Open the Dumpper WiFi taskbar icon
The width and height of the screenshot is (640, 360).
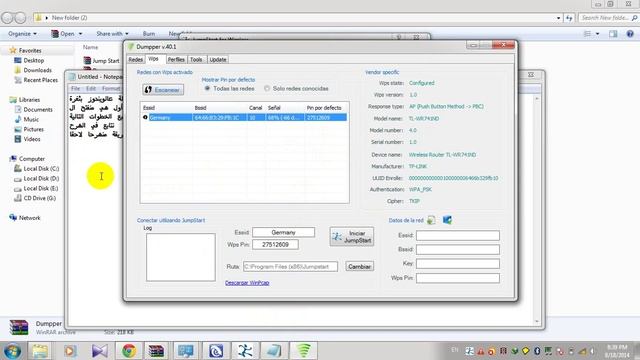pyautogui.click(x=303, y=351)
